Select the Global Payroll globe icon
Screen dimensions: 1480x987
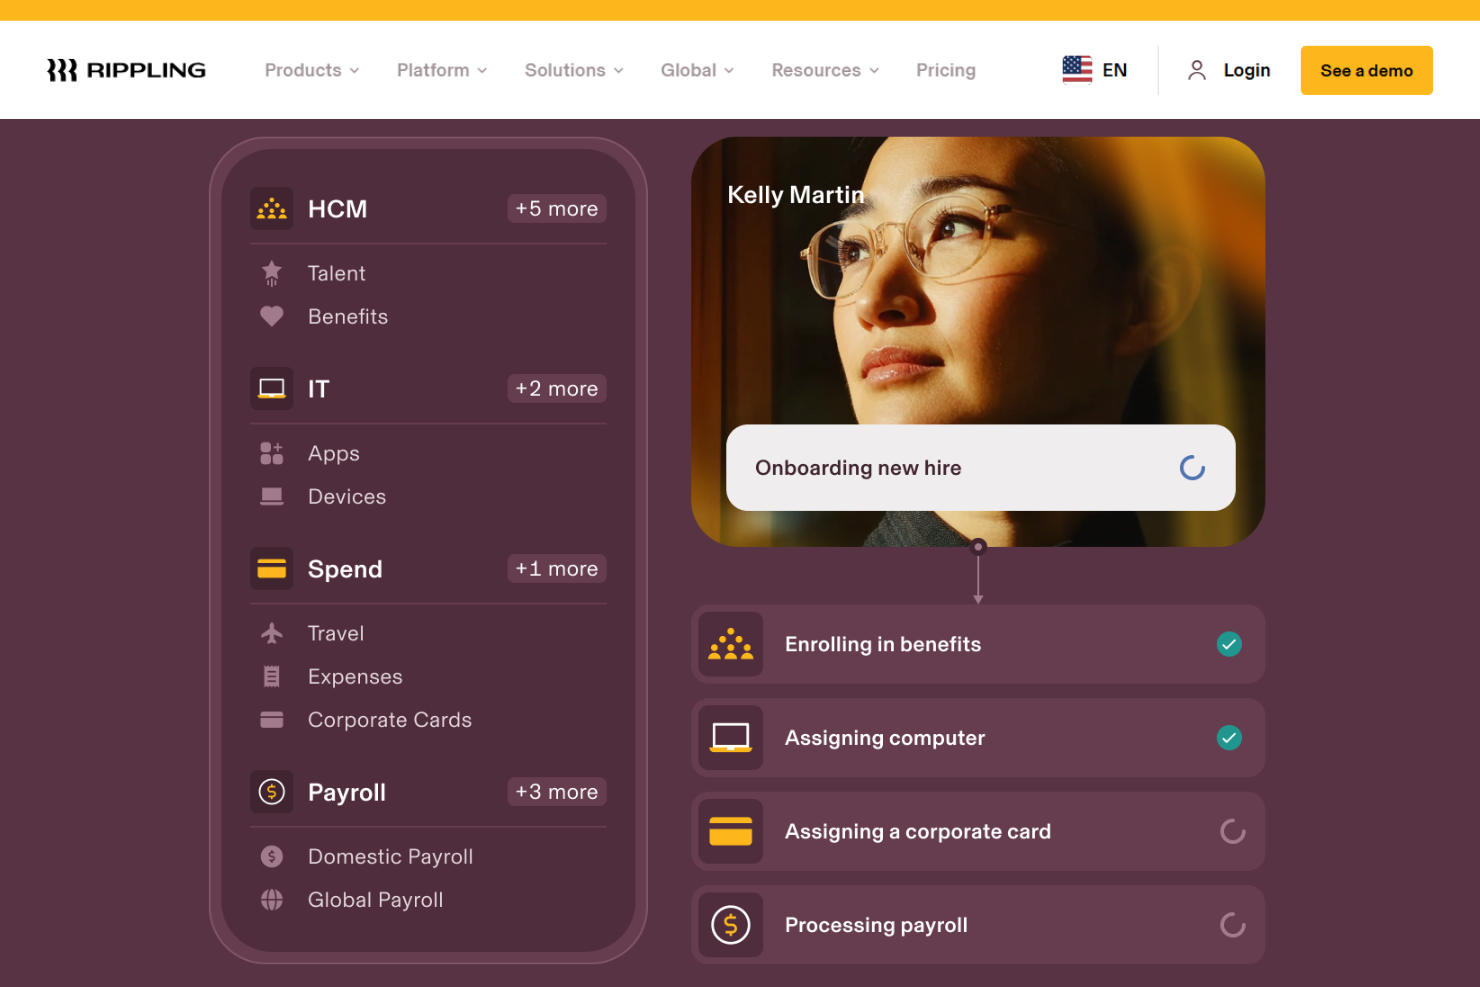[271, 899]
